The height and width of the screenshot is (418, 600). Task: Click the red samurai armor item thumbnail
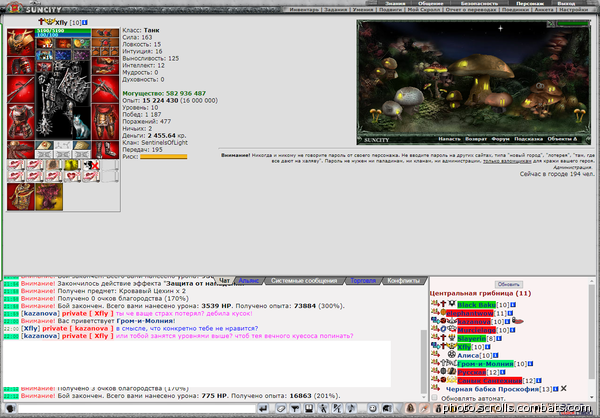pyautogui.click(x=21, y=196)
